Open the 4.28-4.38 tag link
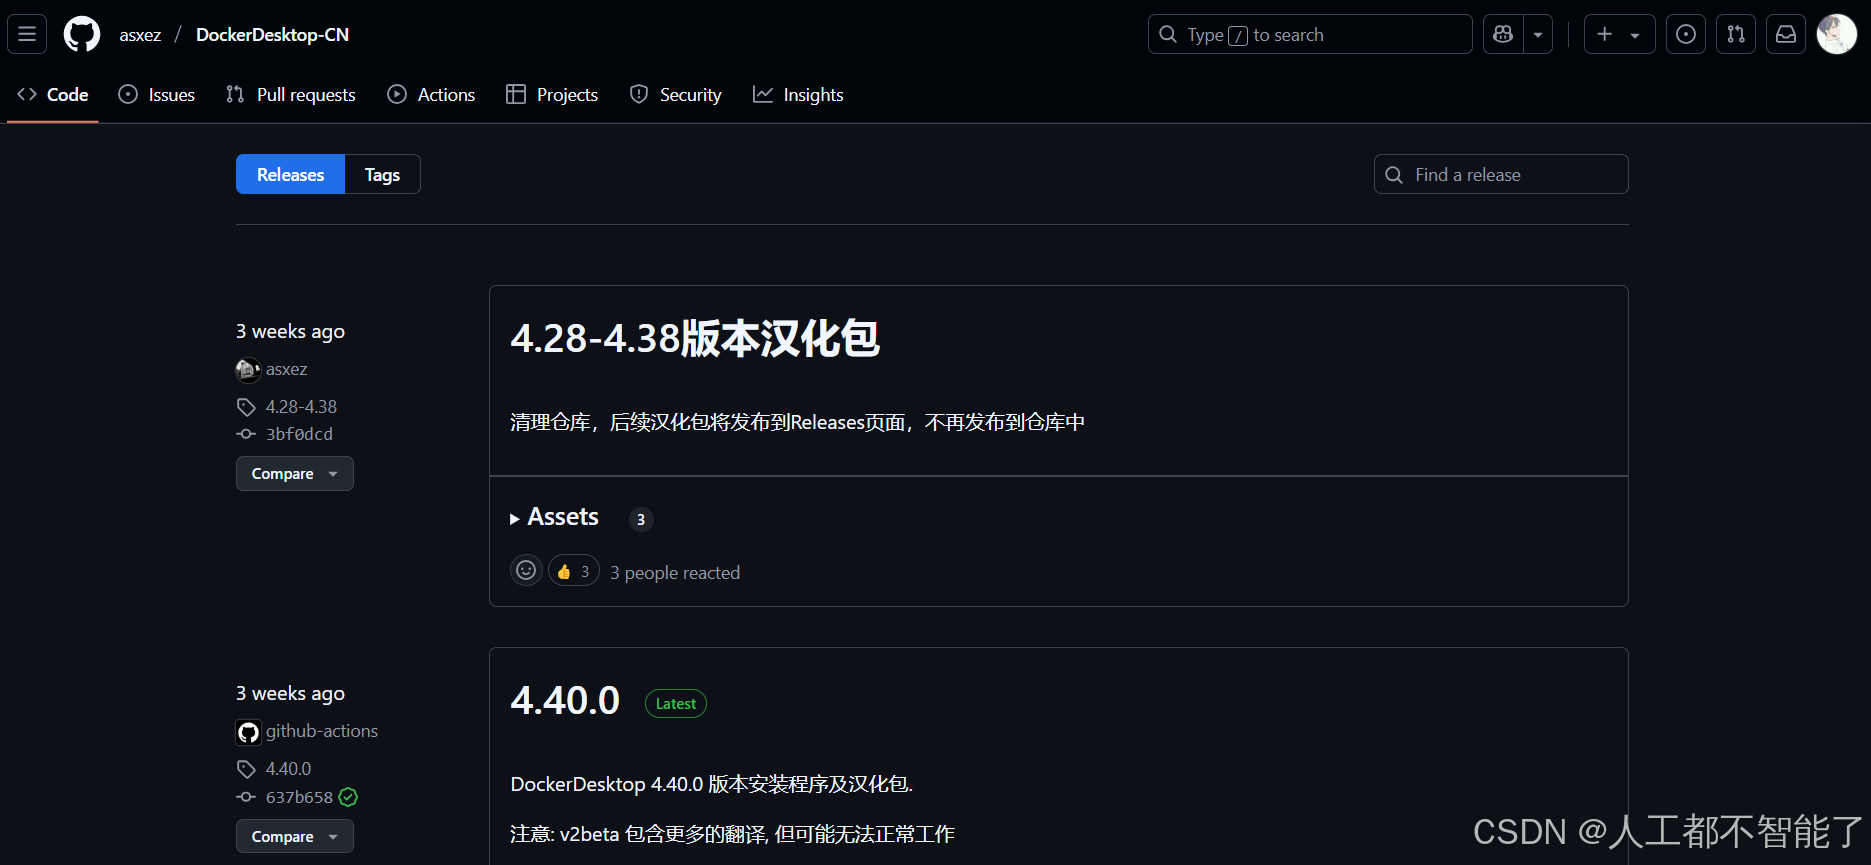Viewport: 1871px width, 865px height. [x=301, y=407]
